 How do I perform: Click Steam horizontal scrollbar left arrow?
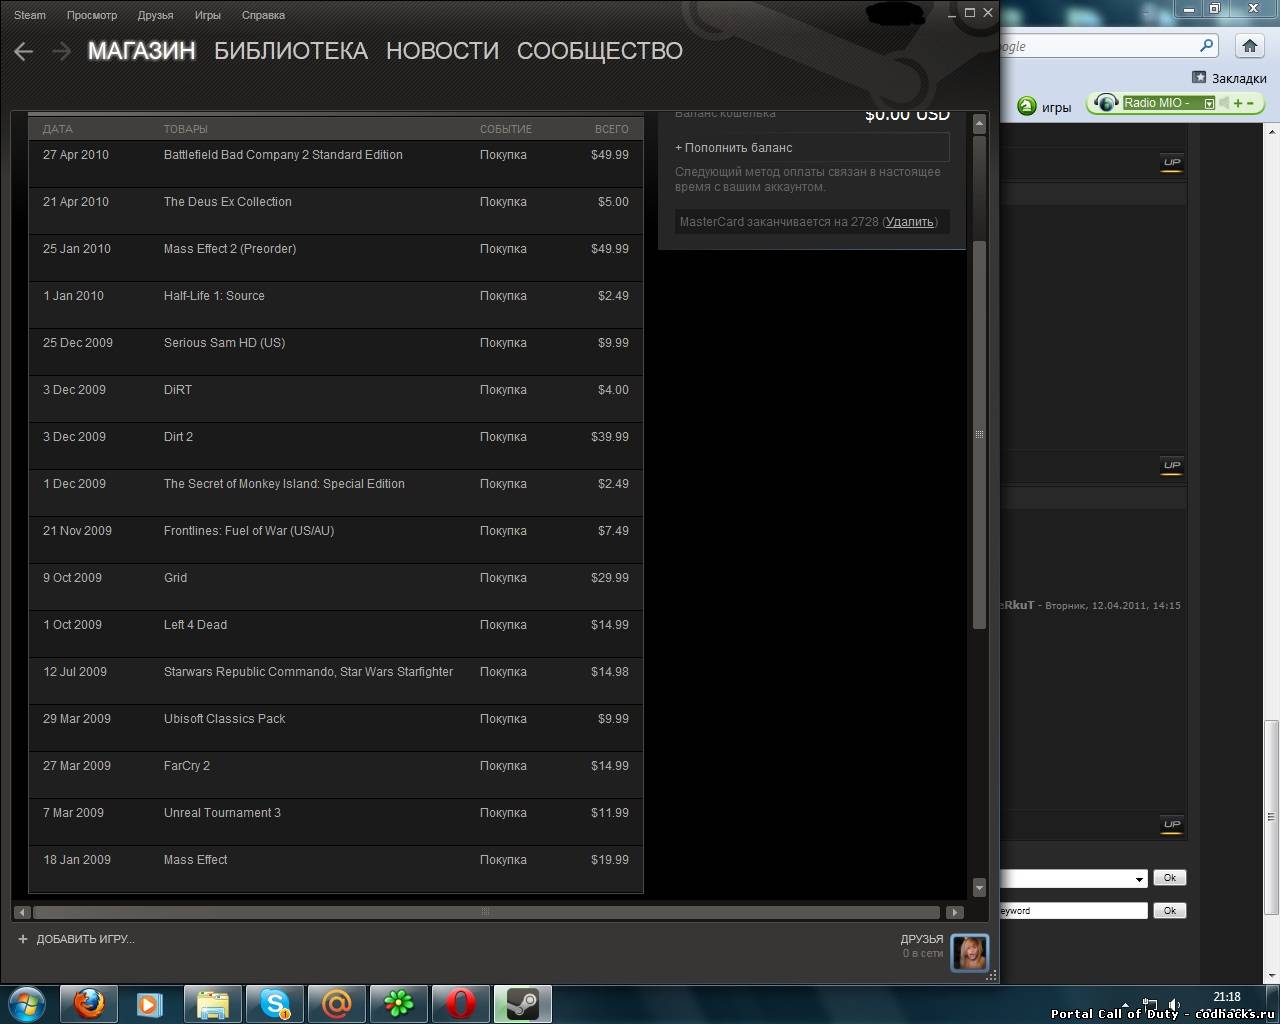(x=23, y=912)
